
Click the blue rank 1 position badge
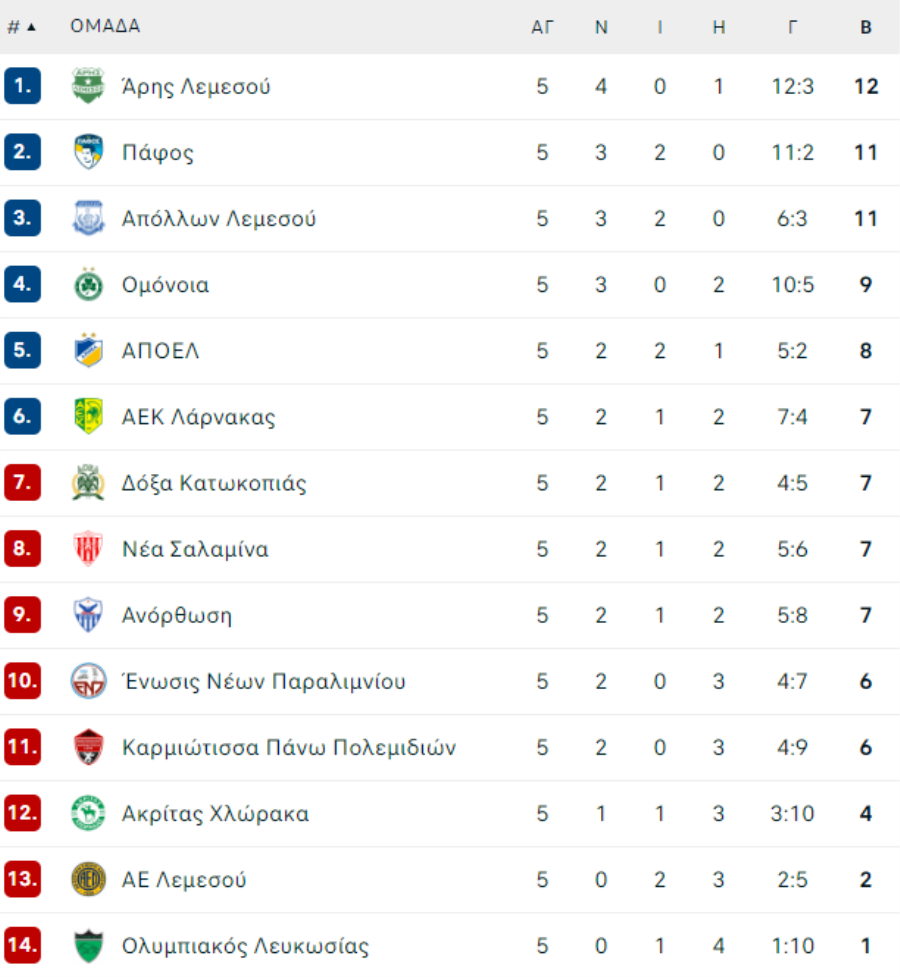(22, 85)
